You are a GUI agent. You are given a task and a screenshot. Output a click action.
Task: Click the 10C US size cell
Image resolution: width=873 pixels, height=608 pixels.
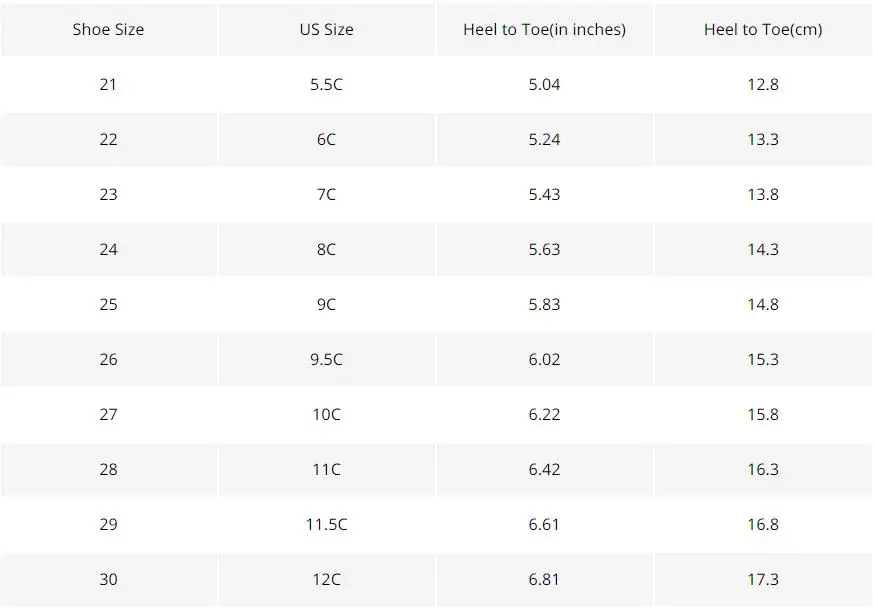pyautogui.click(x=326, y=415)
